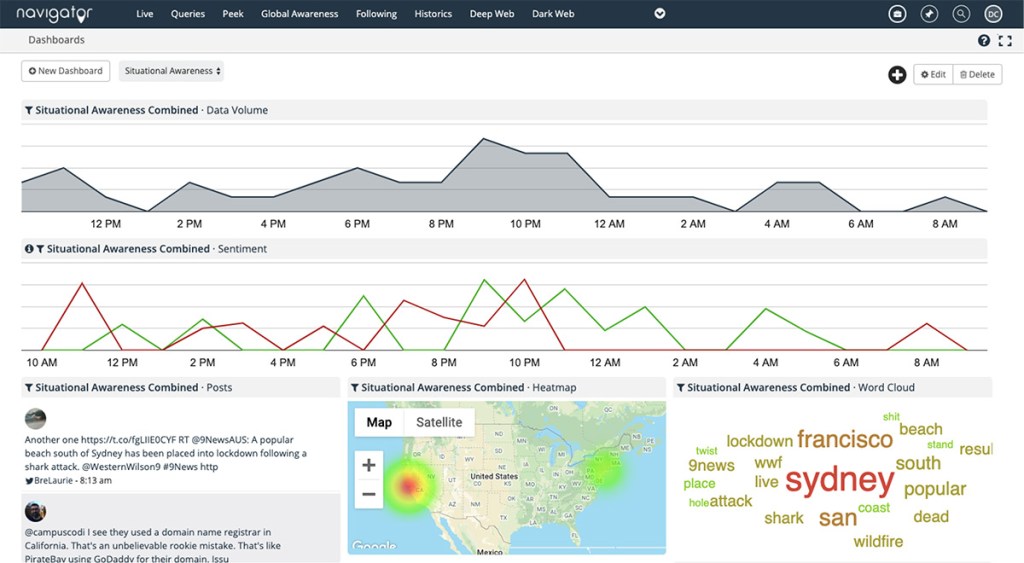Screen dimensions: 1024x563
Task: Go to the Queries section
Action: point(187,14)
